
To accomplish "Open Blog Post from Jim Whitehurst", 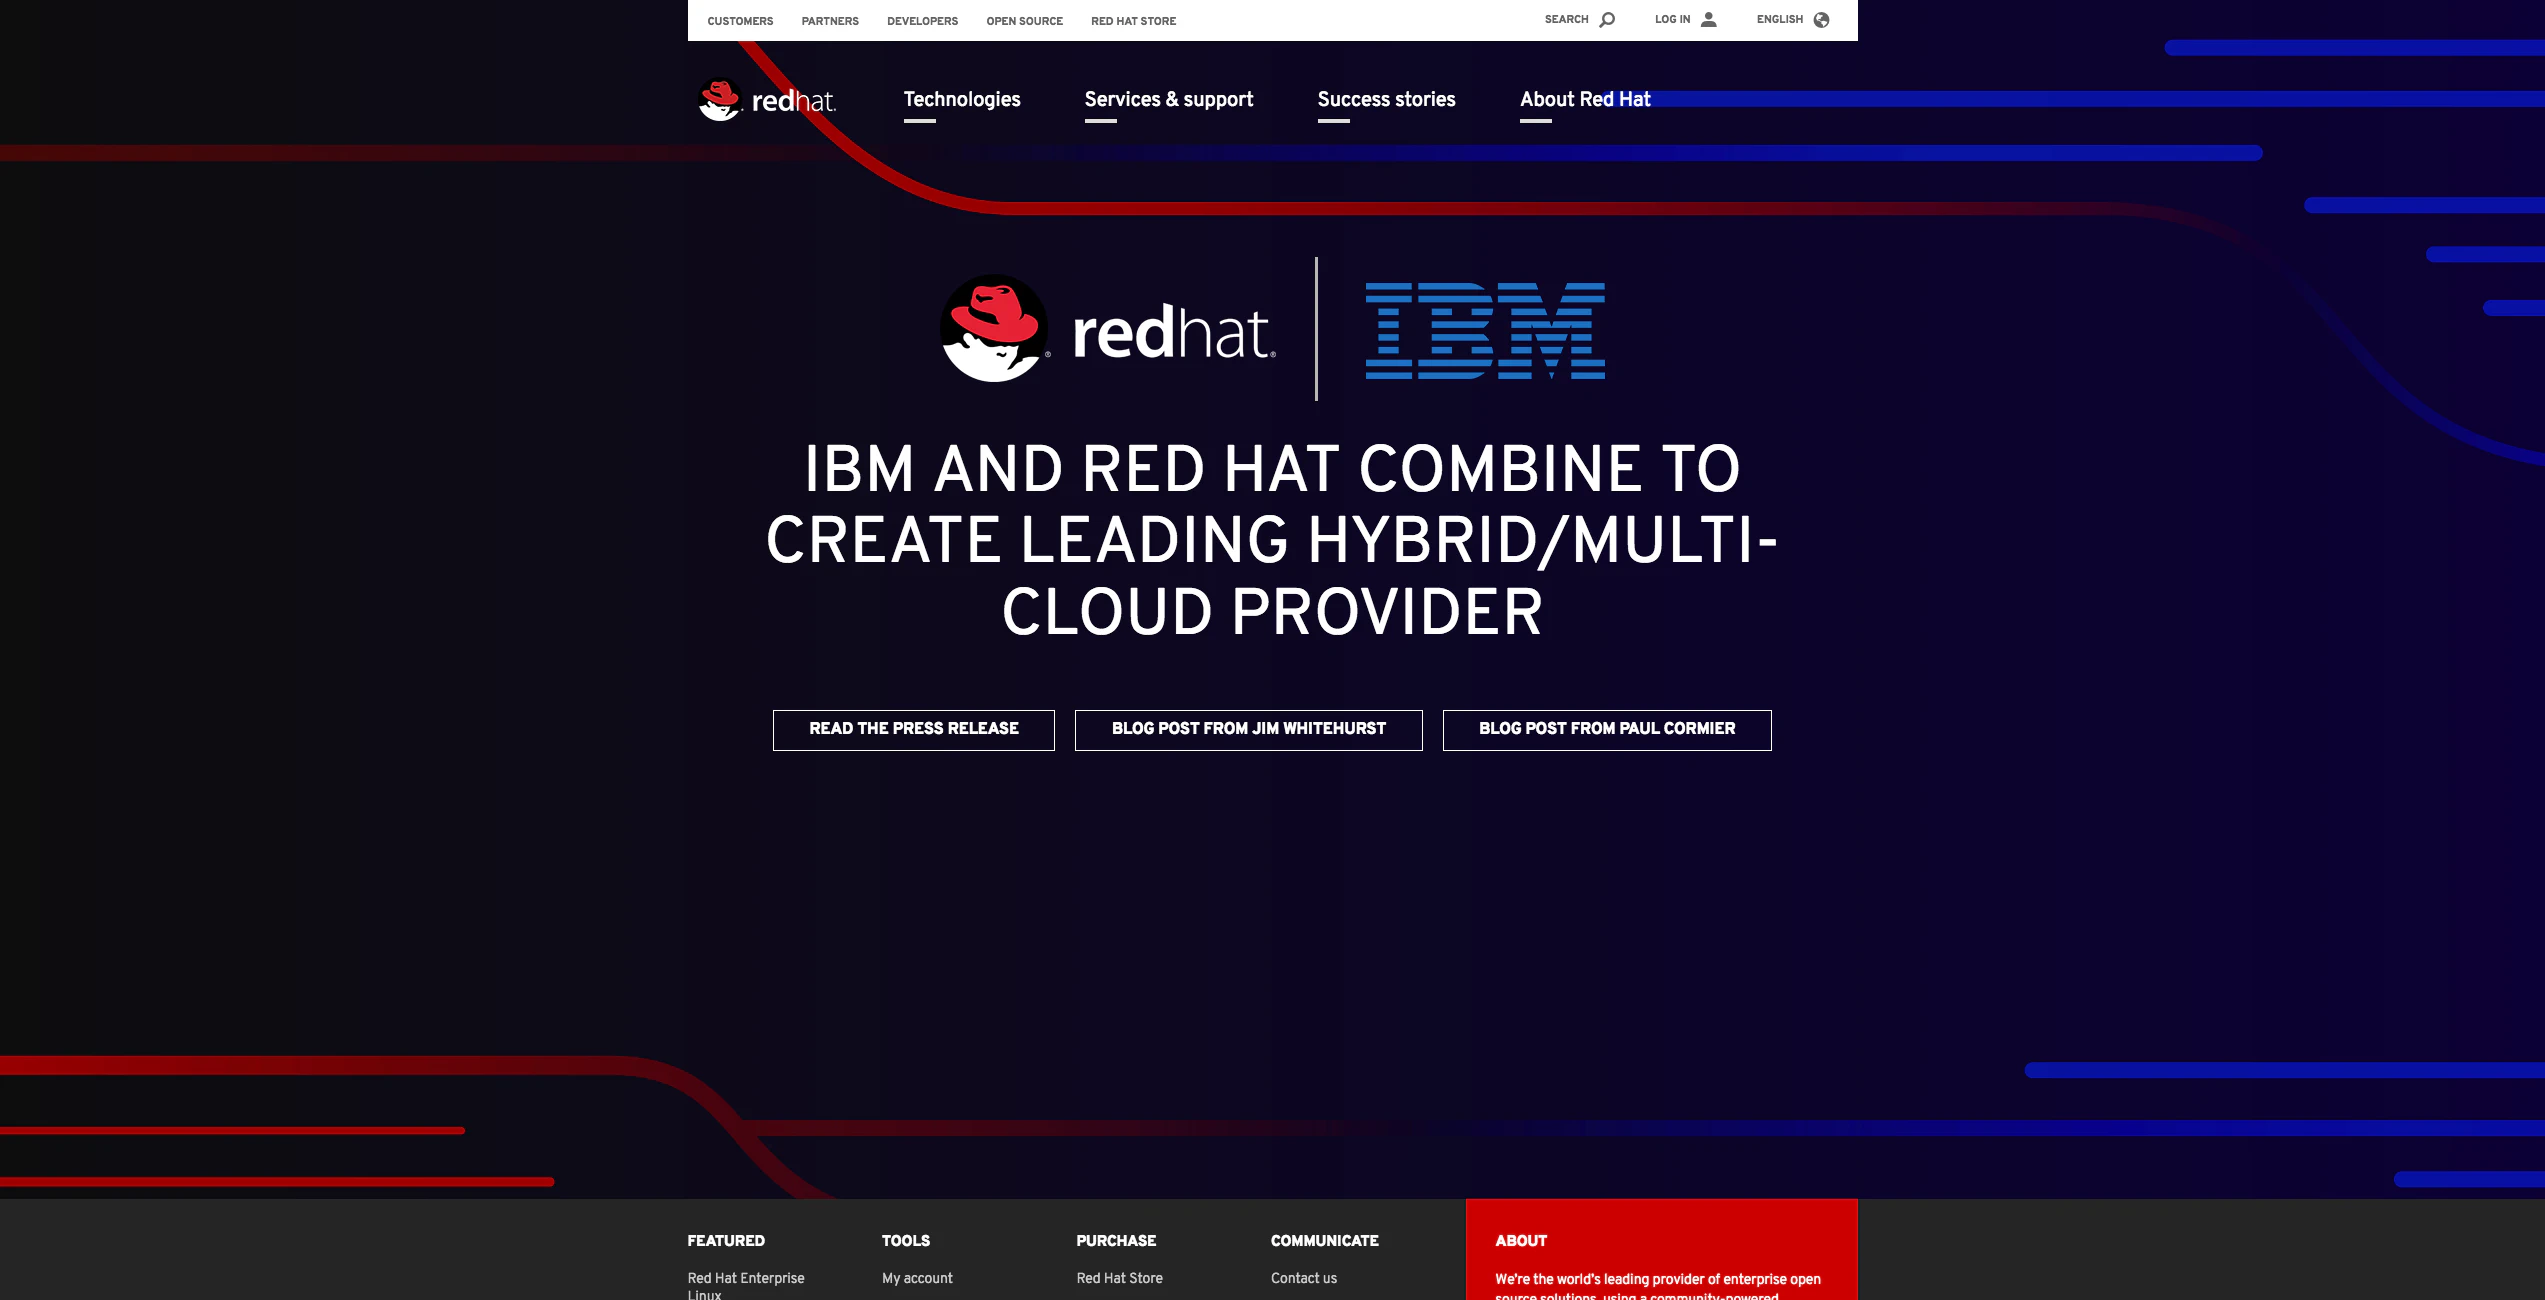I will click(x=1248, y=730).
